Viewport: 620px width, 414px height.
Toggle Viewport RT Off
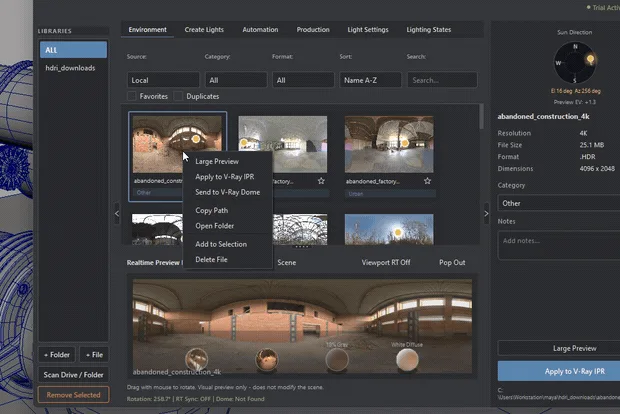coord(386,263)
